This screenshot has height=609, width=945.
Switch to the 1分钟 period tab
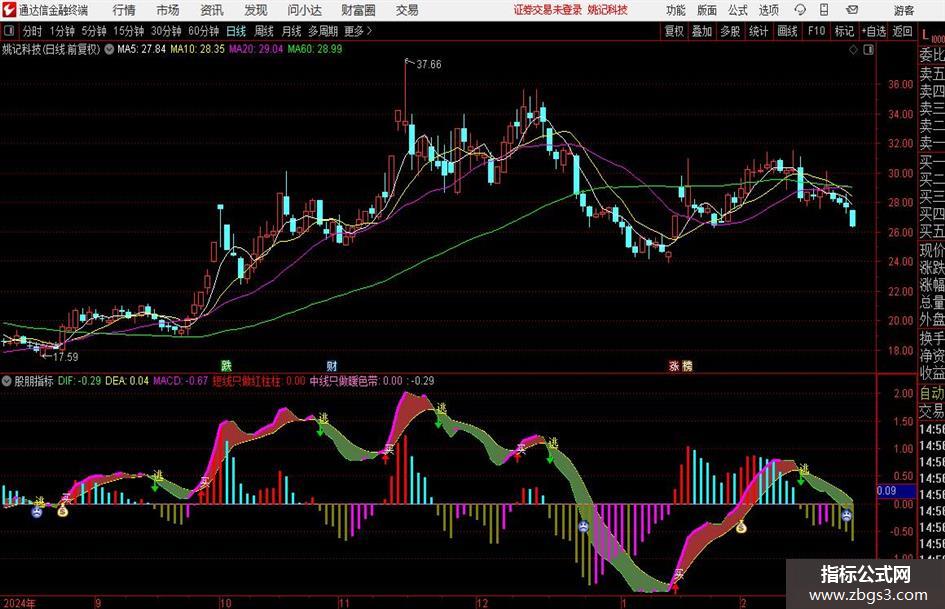click(x=62, y=31)
